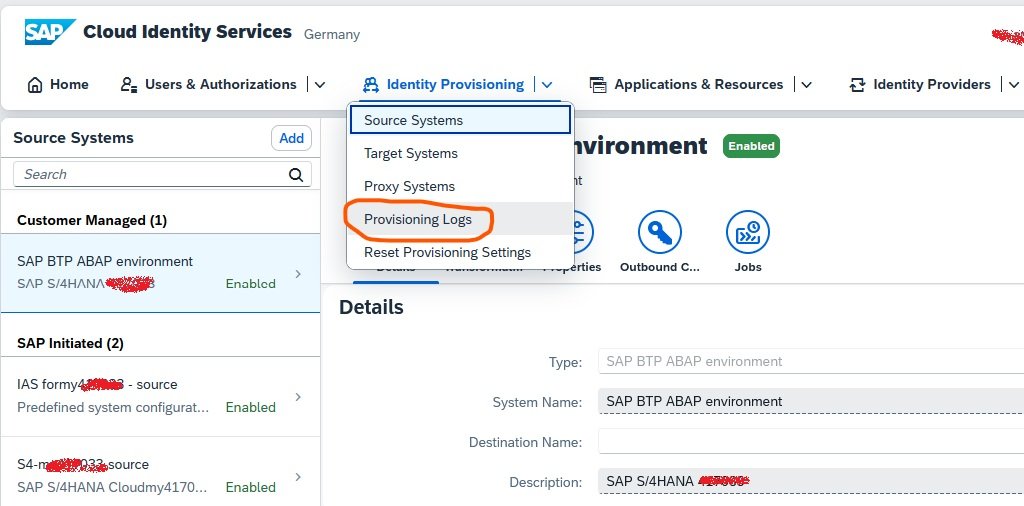This screenshot has height=506, width=1024.
Task: Expand the Users & Authorizations dropdown arrow
Action: point(319,85)
